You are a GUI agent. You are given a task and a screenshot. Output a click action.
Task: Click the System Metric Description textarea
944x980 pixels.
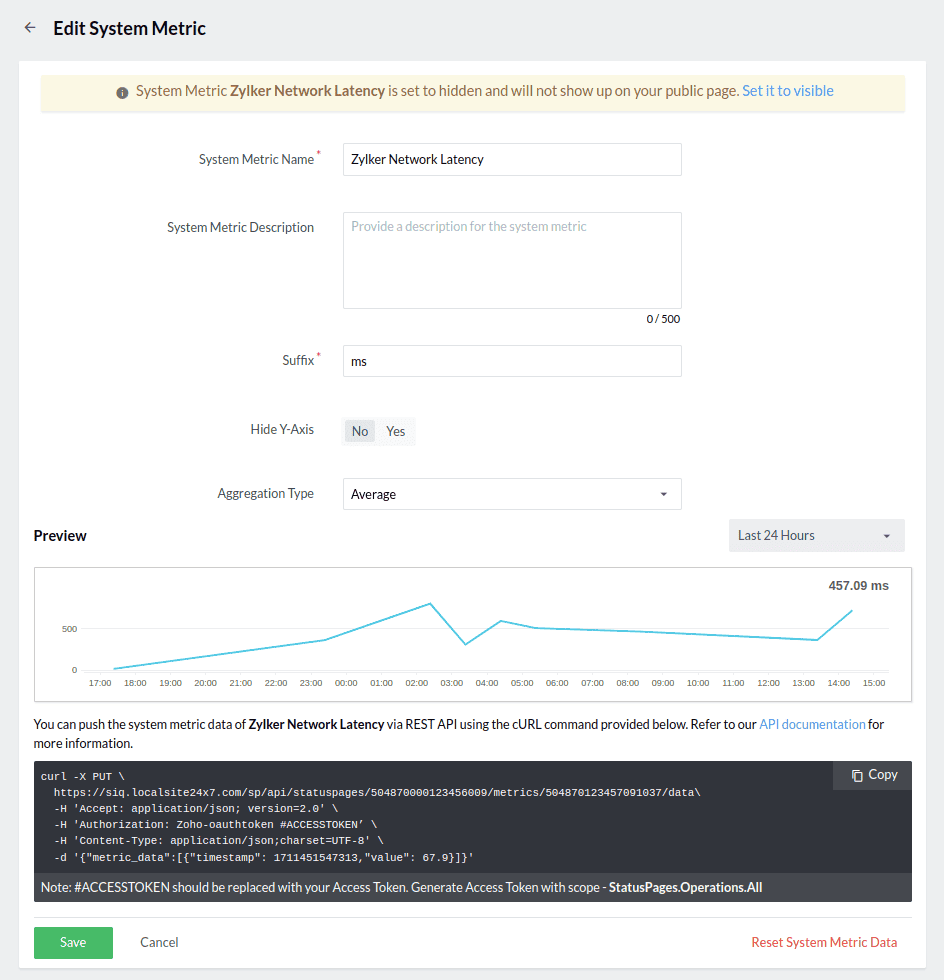click(x=511, y=260)
